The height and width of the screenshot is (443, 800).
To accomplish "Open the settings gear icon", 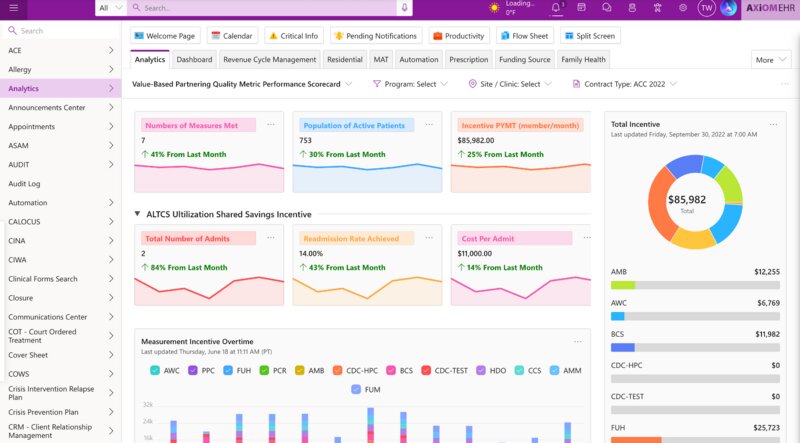I will pyautogui.click(x=683, y=8).
